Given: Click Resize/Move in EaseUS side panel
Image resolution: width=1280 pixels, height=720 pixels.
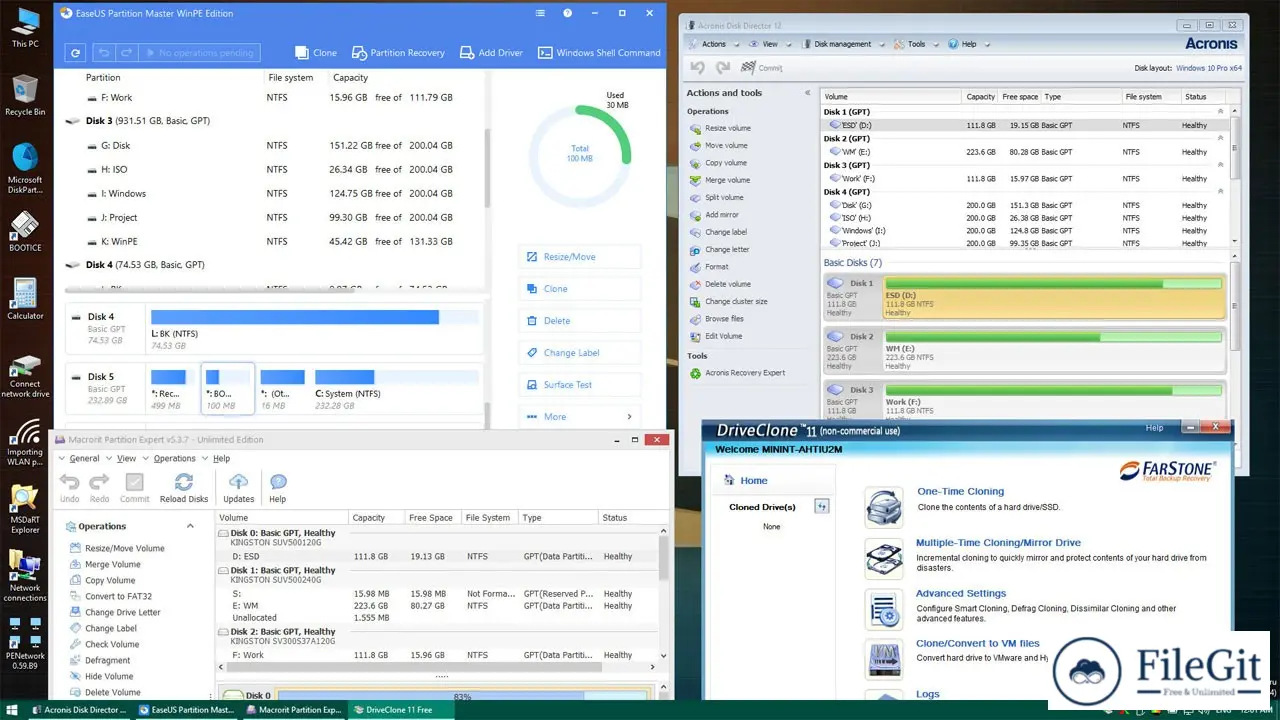Looking at the screenshot, I should [x=580, y=257].
